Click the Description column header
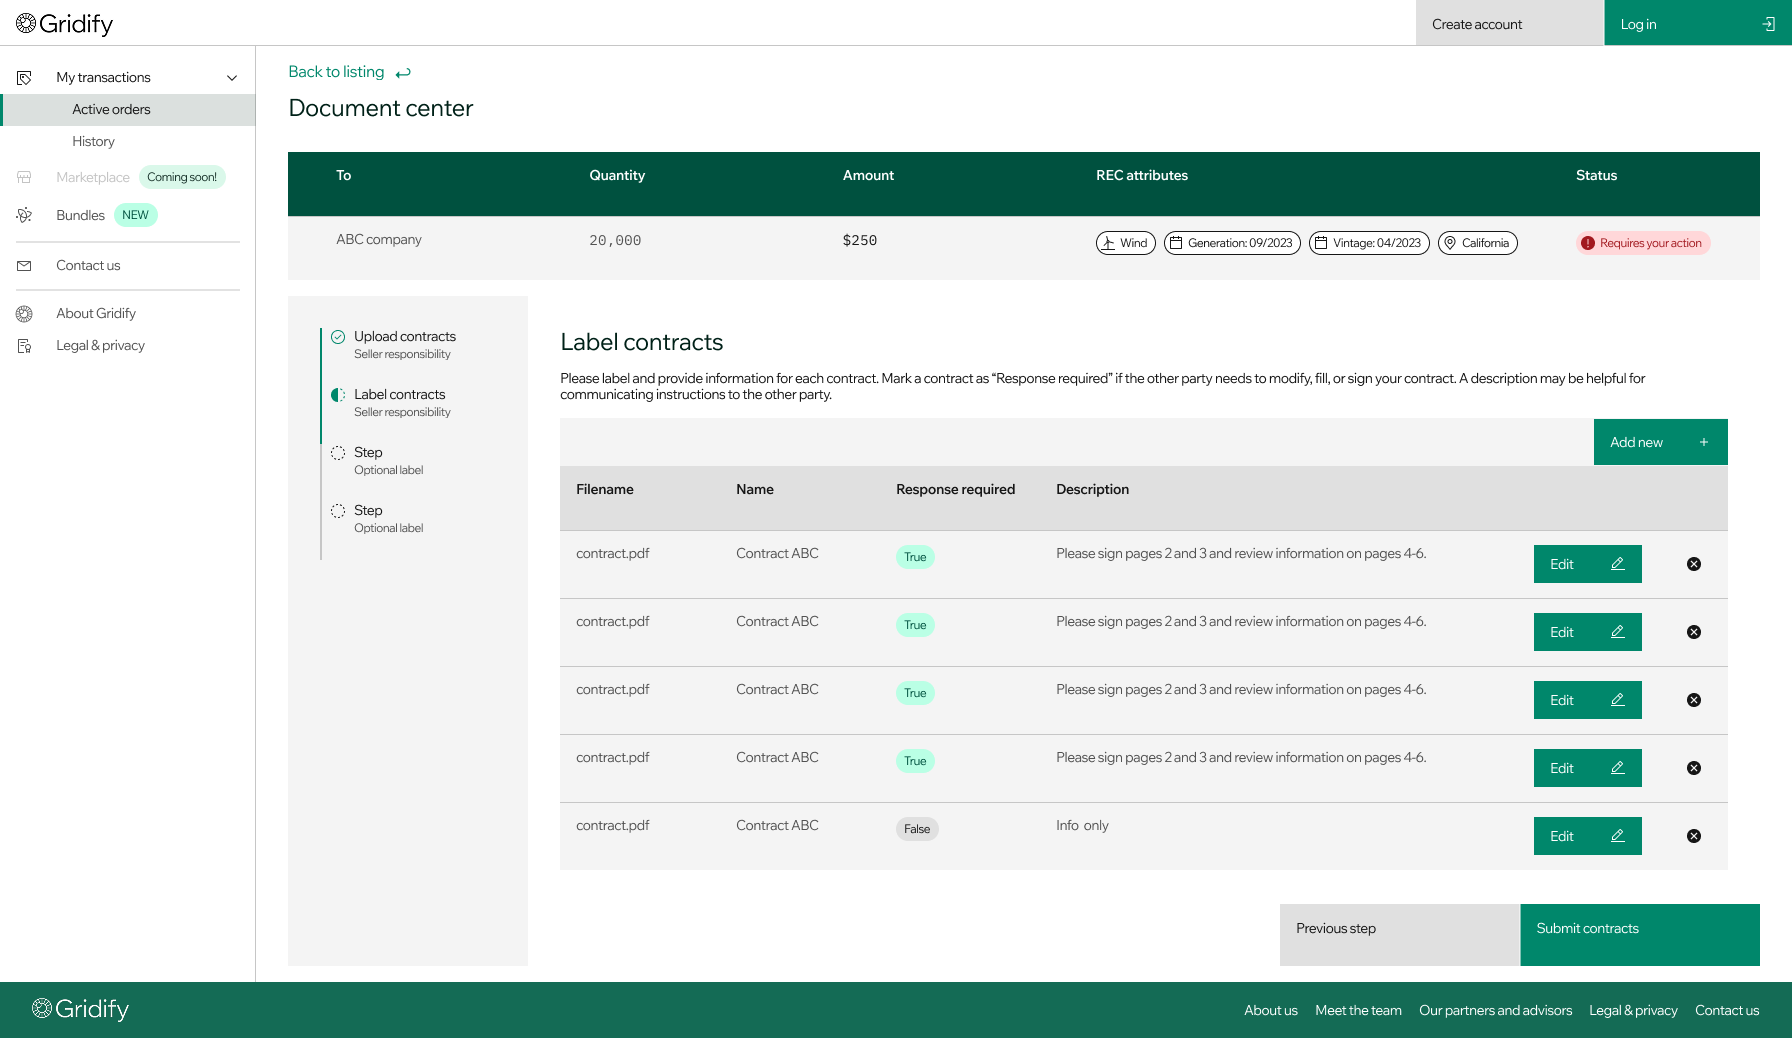The width and height of the screenshot is (1792, 1038). click(x=1092, y=489)
